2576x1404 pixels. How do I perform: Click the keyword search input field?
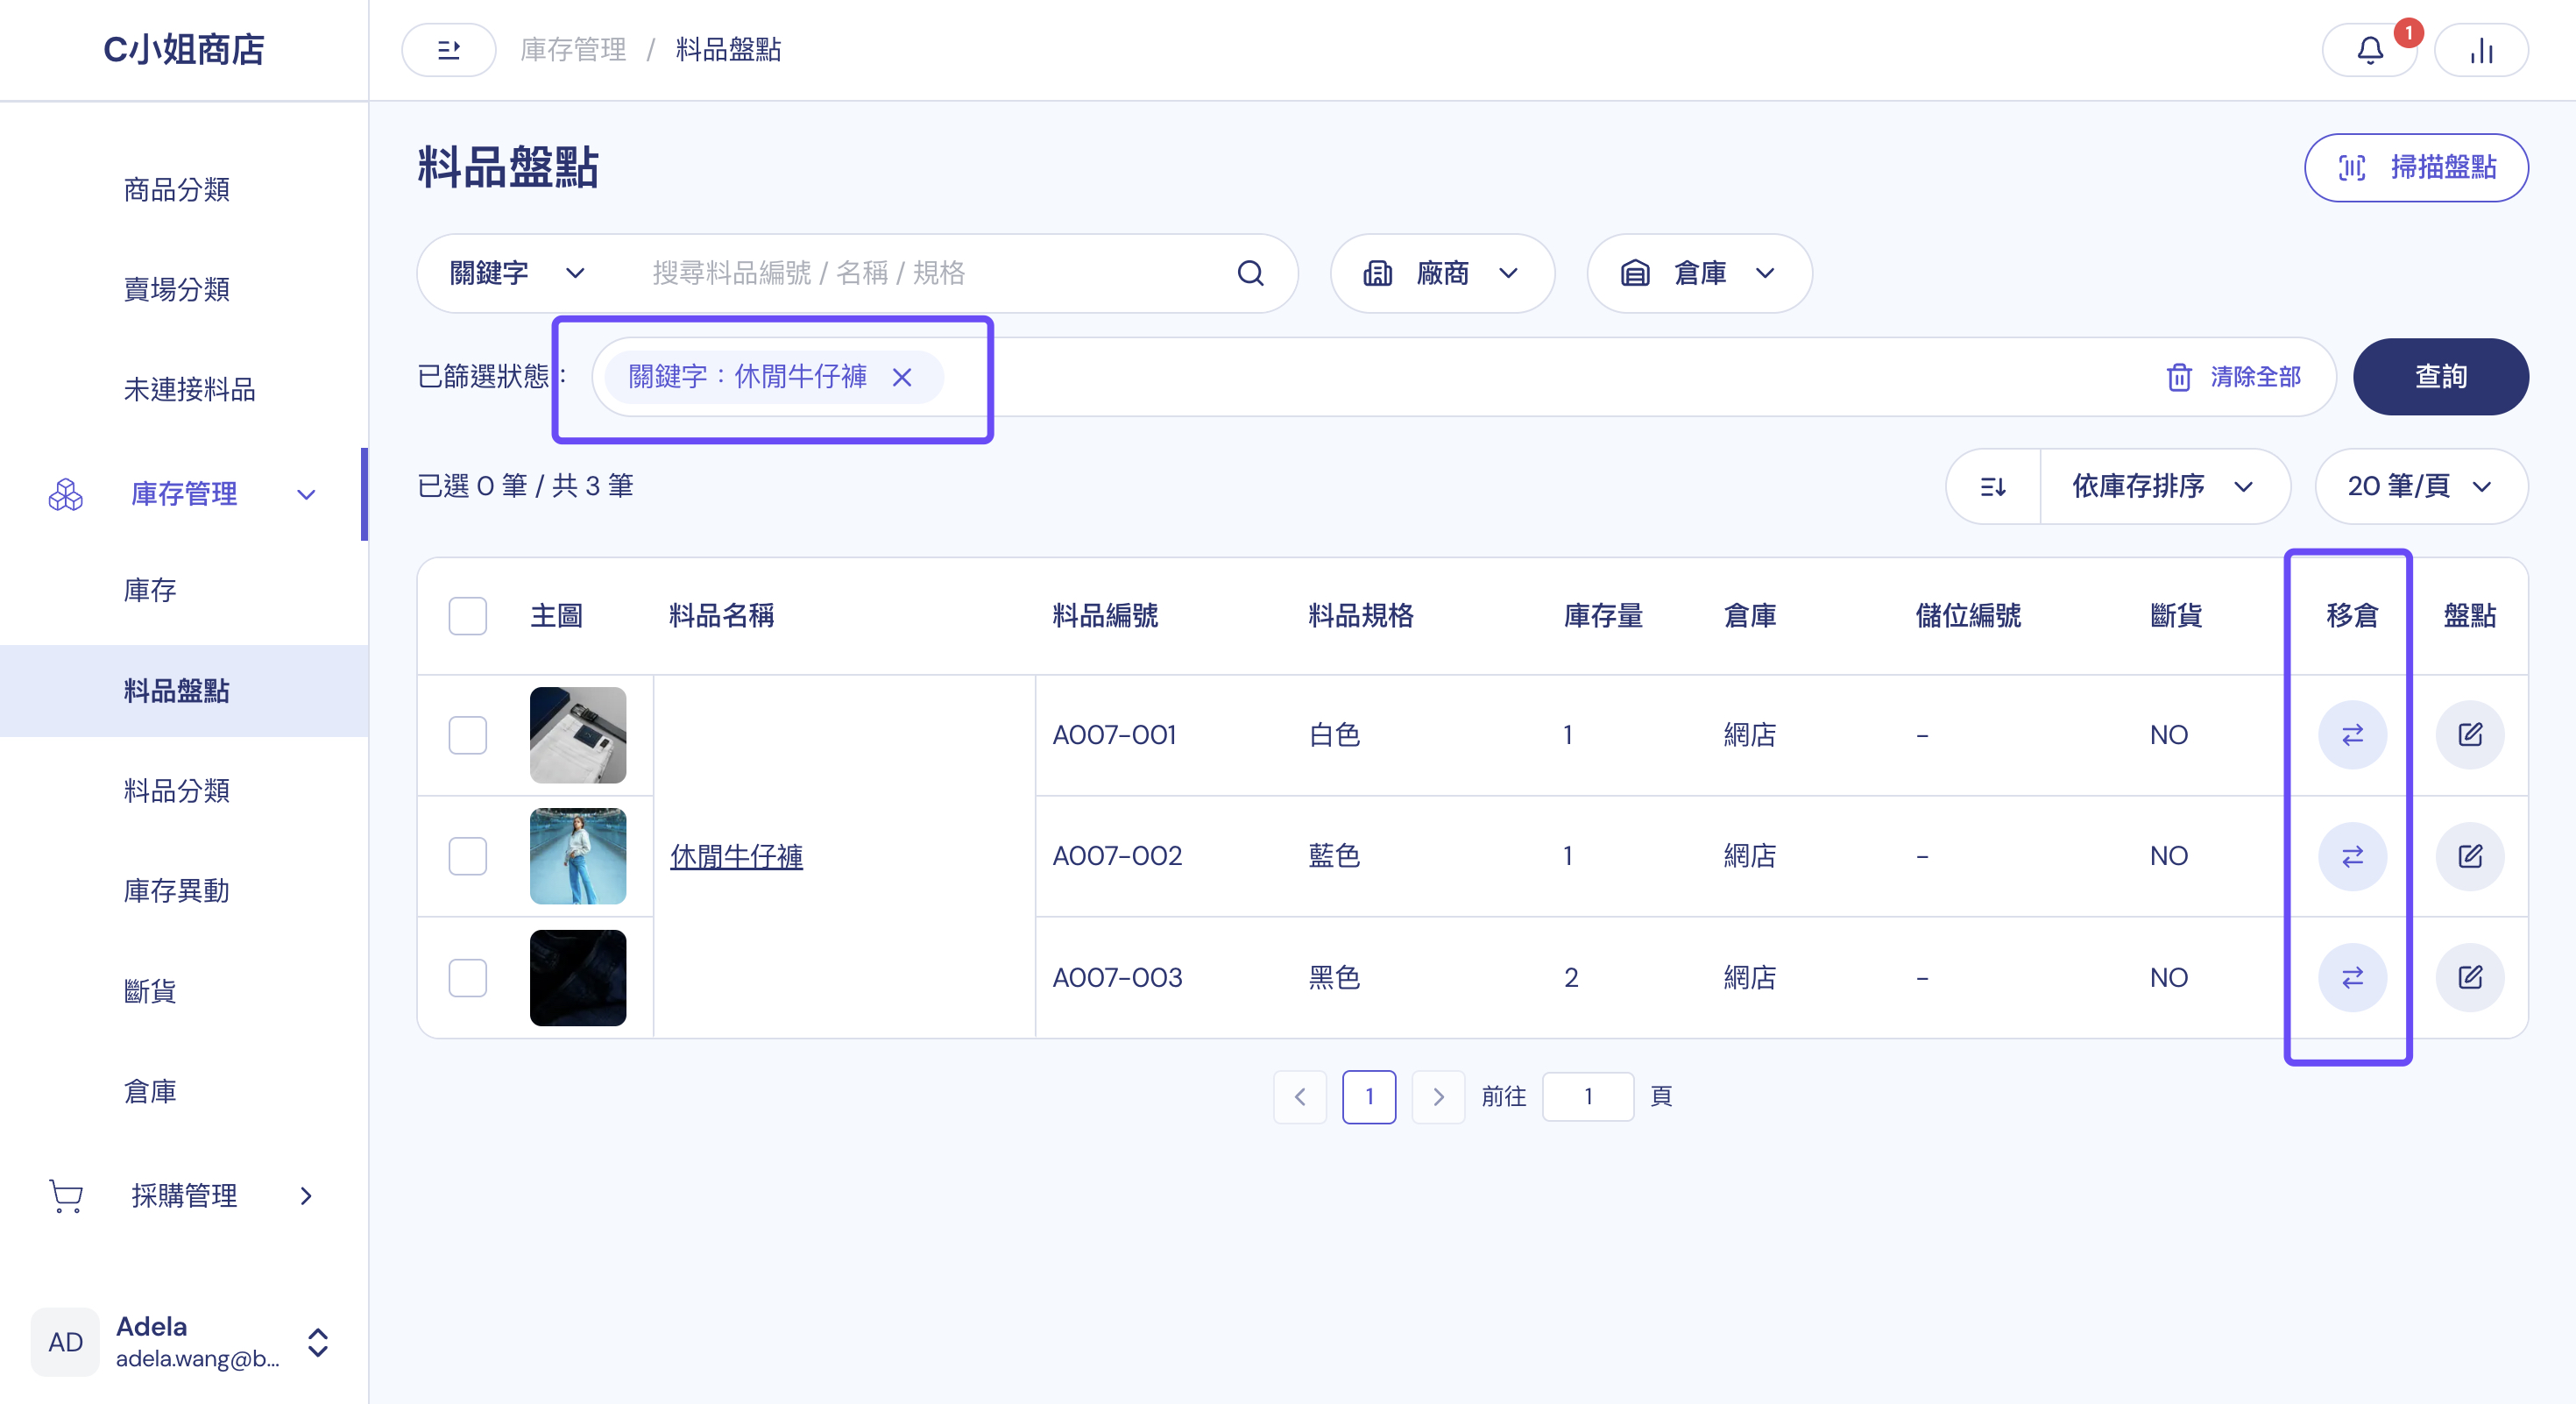coord(930,273)
